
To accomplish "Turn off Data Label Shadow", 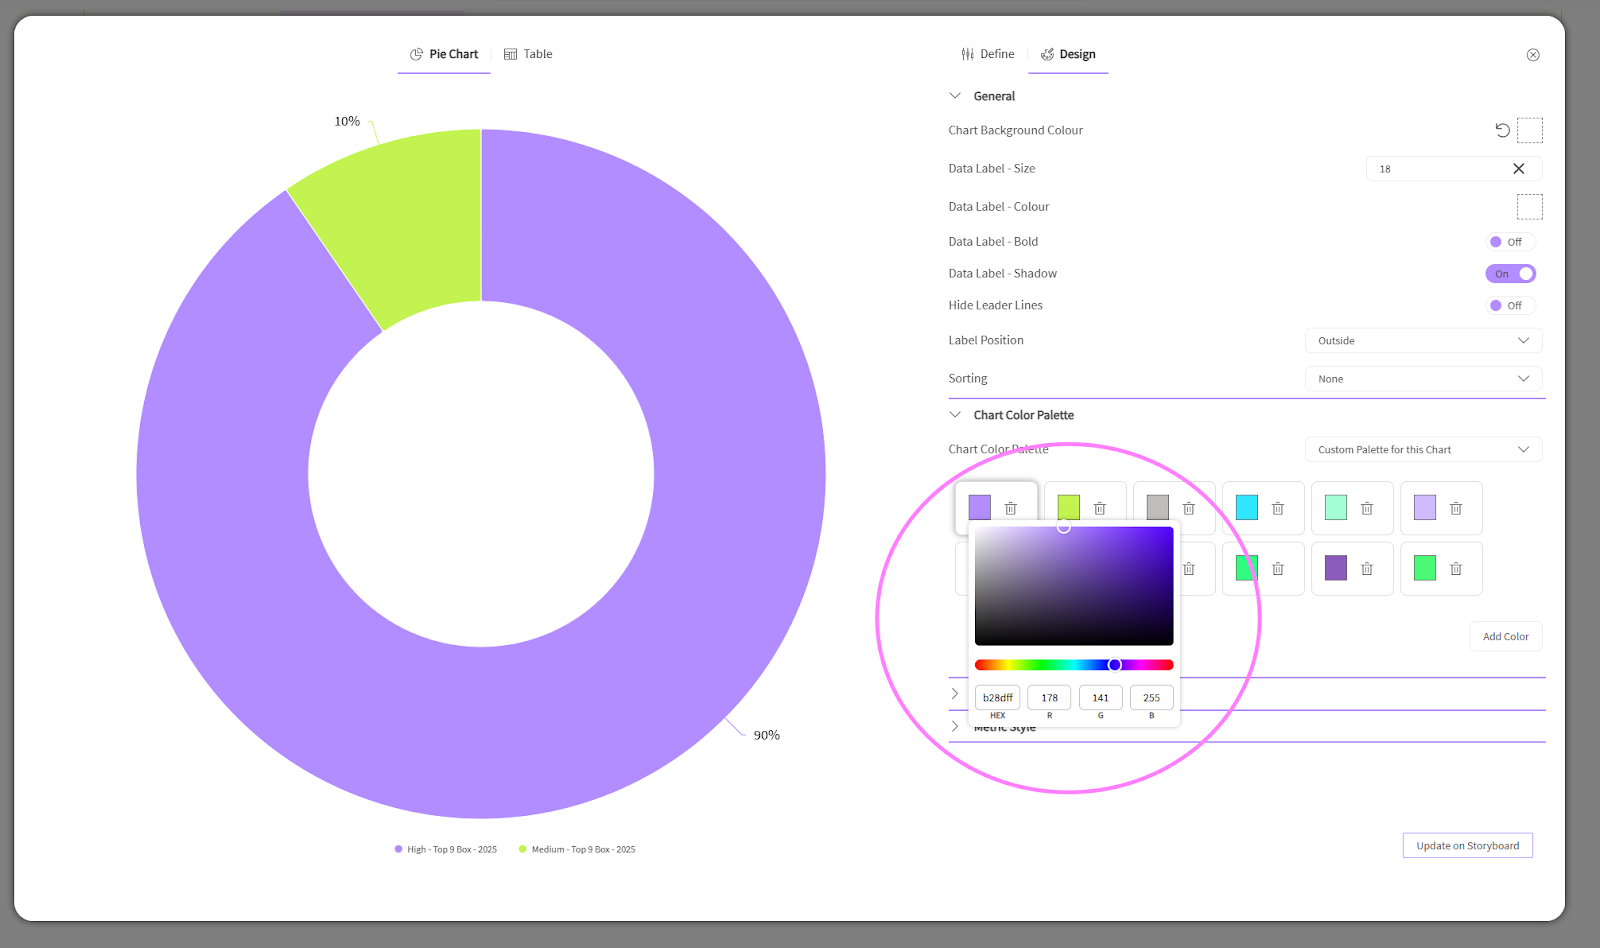I will pos(1510,274).
